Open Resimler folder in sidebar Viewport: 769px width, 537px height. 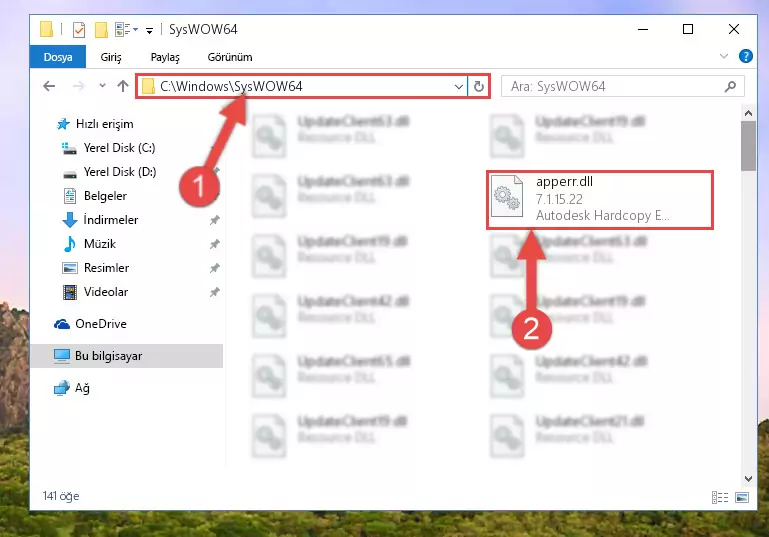(x=106, y=268)
